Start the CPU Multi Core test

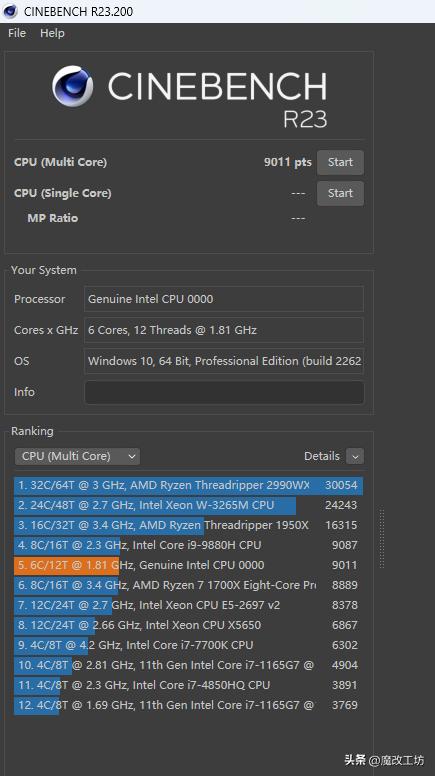coord(340,162)
